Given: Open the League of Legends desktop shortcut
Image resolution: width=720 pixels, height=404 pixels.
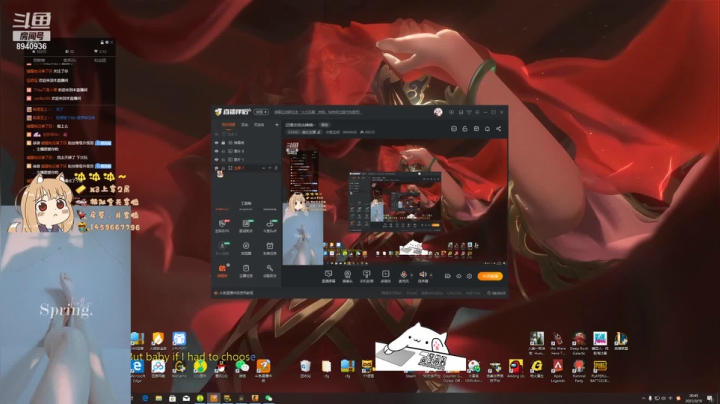Looking at the screenshot, I should pos(621,342).
